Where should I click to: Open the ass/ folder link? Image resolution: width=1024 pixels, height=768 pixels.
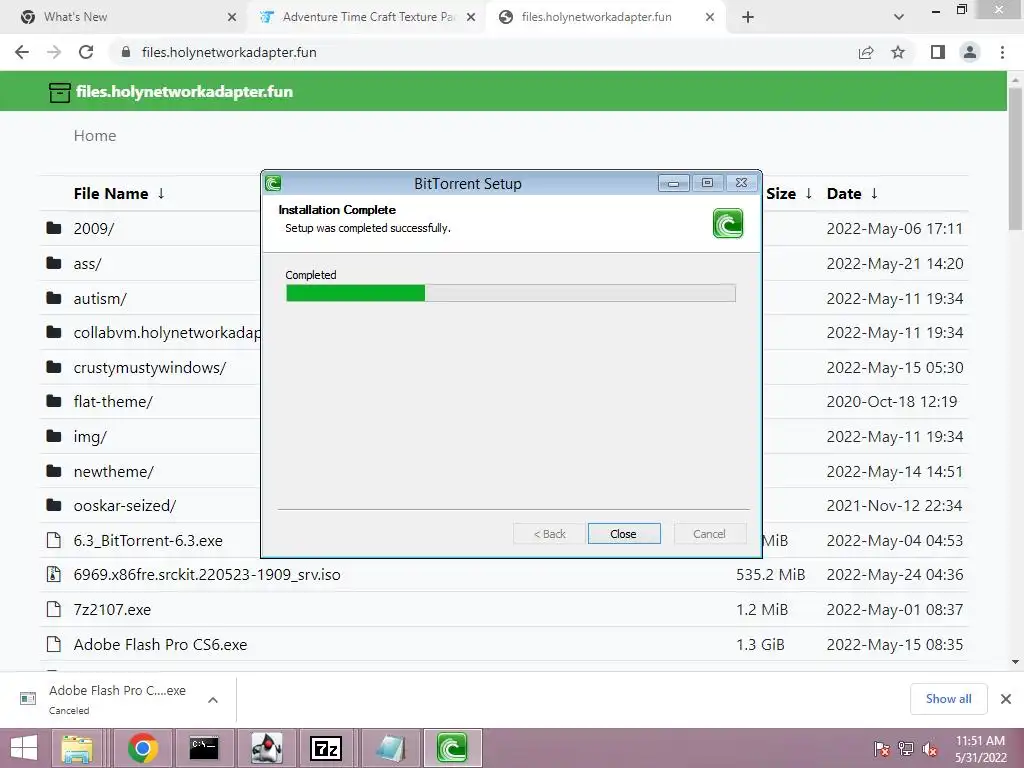(88, 263)
